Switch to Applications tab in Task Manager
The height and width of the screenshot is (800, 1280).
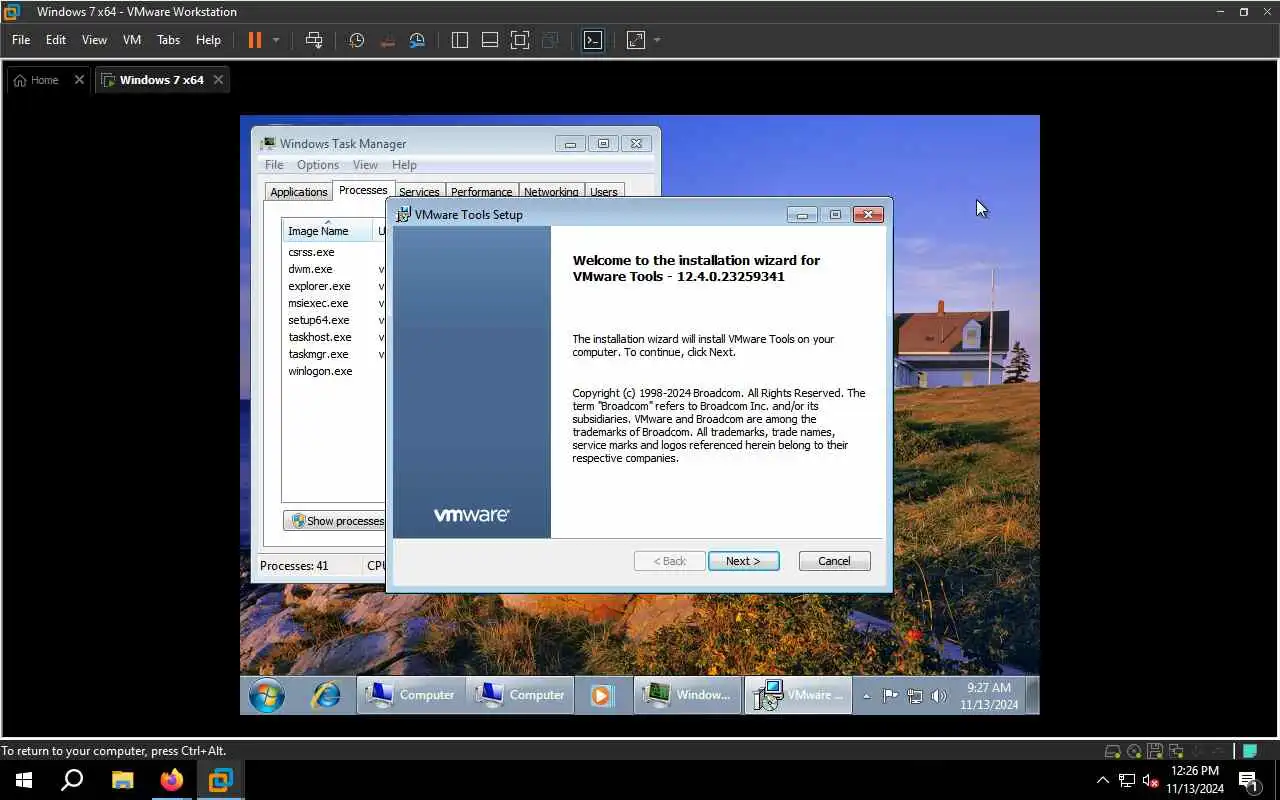(x=298, y=192)
